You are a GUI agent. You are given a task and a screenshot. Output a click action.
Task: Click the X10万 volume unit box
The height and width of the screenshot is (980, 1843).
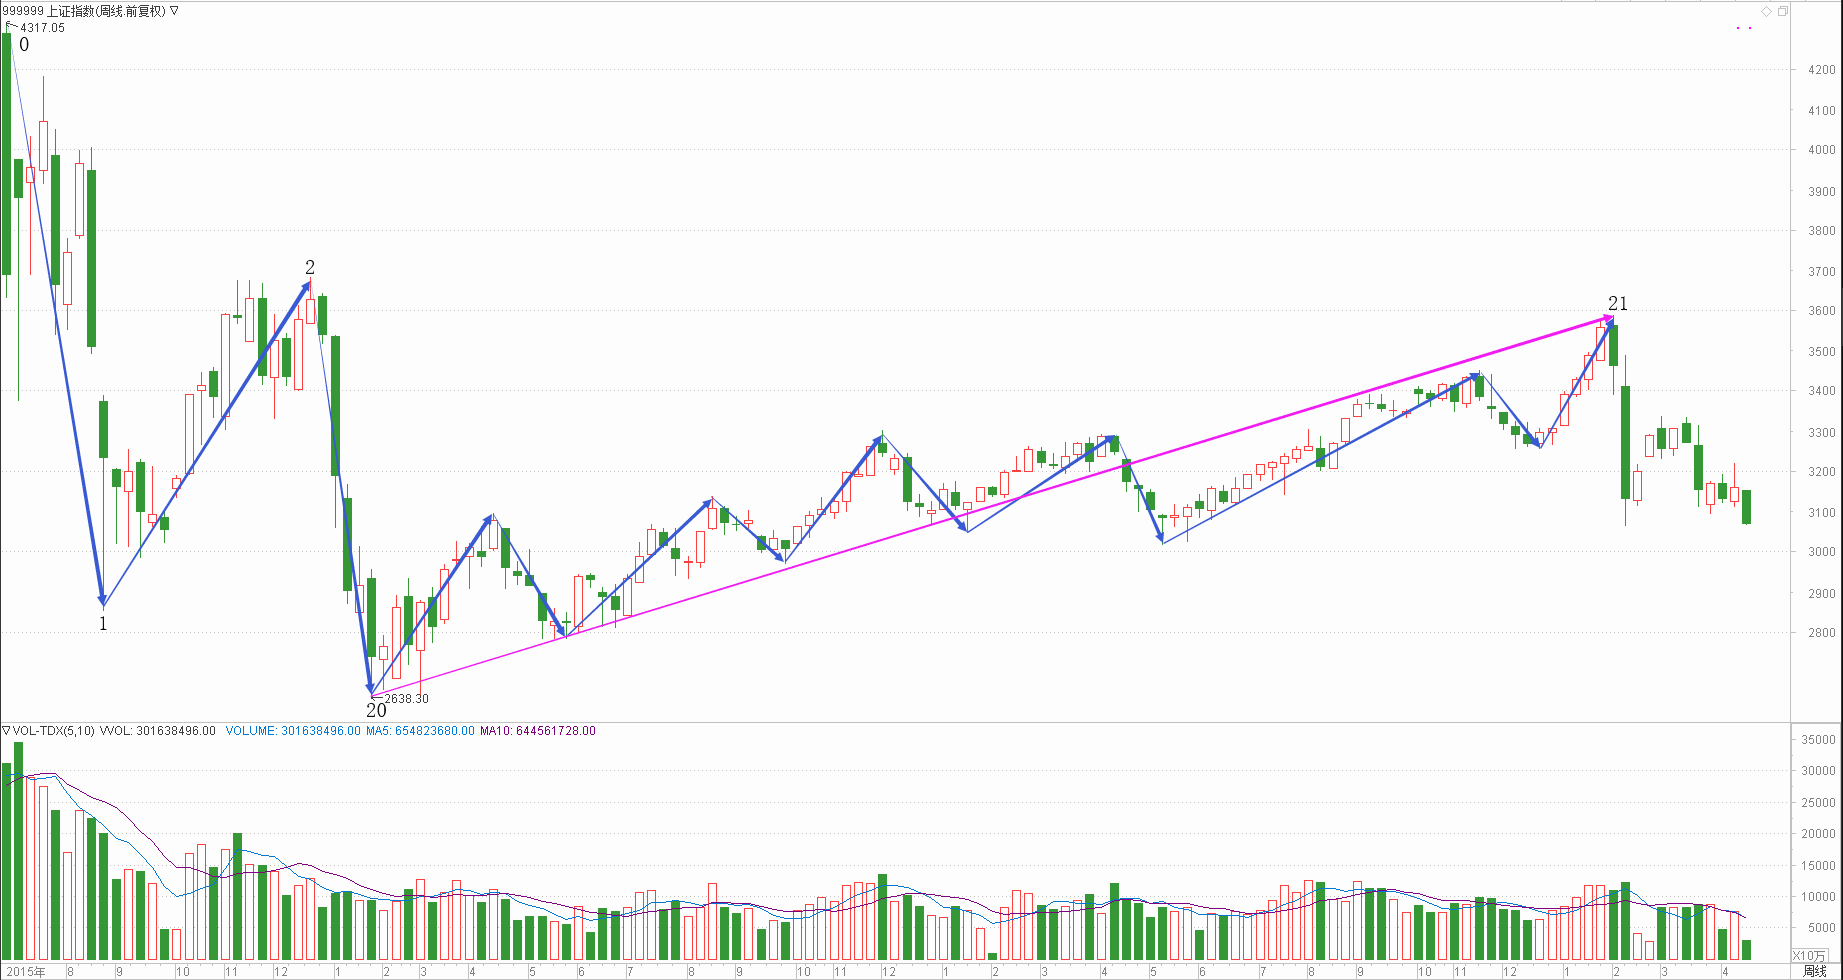(x=1808, y=956)
